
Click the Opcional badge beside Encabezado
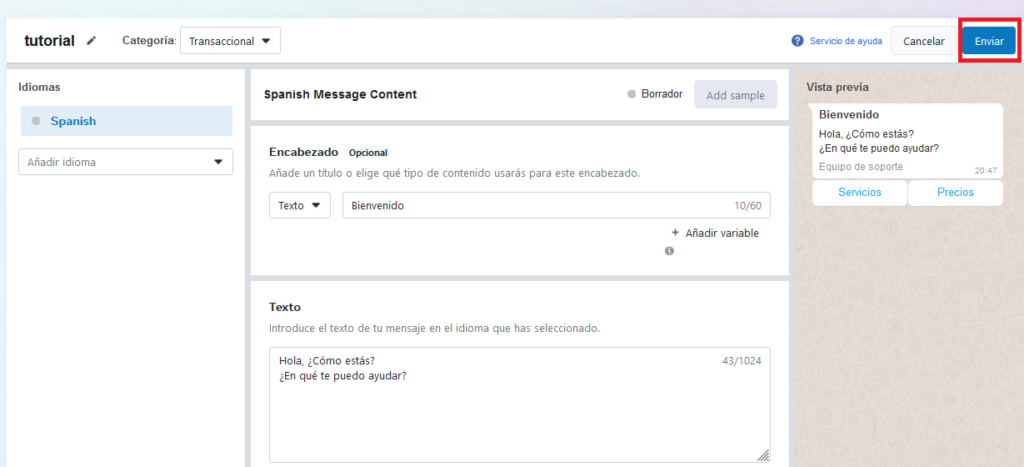pyautogui.click(x=368, y=152)
